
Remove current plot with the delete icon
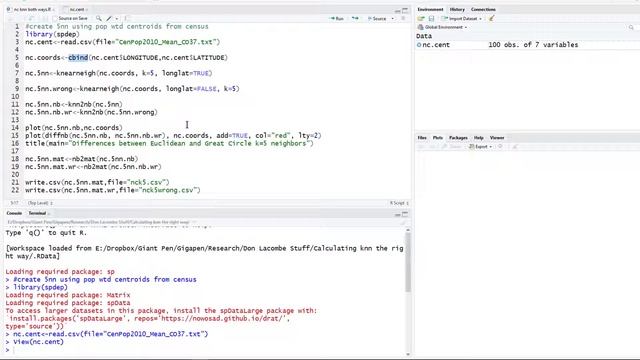(501, 147)
